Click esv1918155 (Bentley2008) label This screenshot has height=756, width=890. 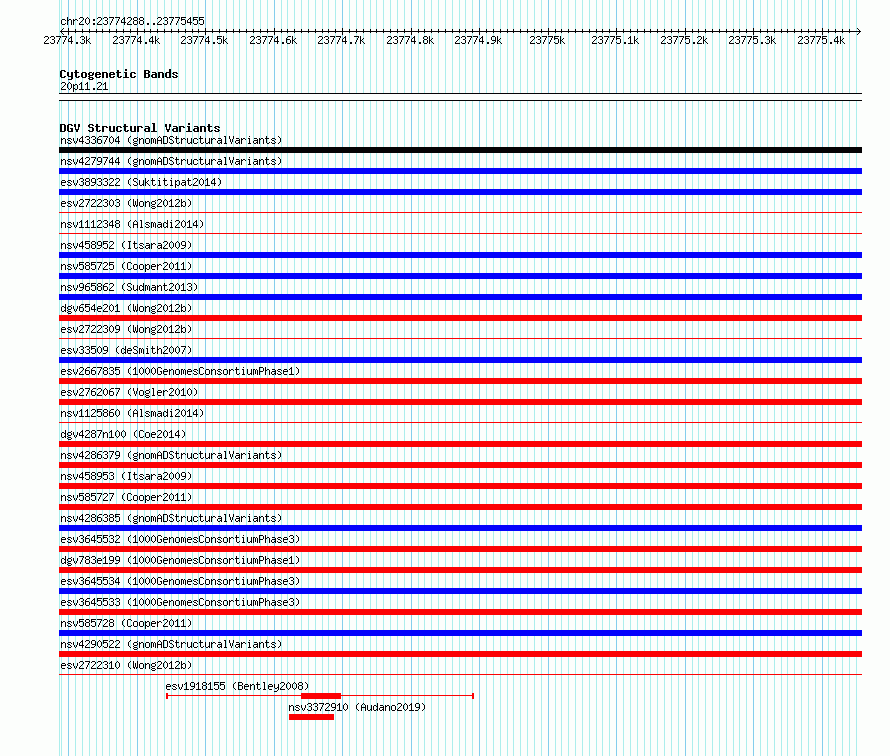(237, 686)
